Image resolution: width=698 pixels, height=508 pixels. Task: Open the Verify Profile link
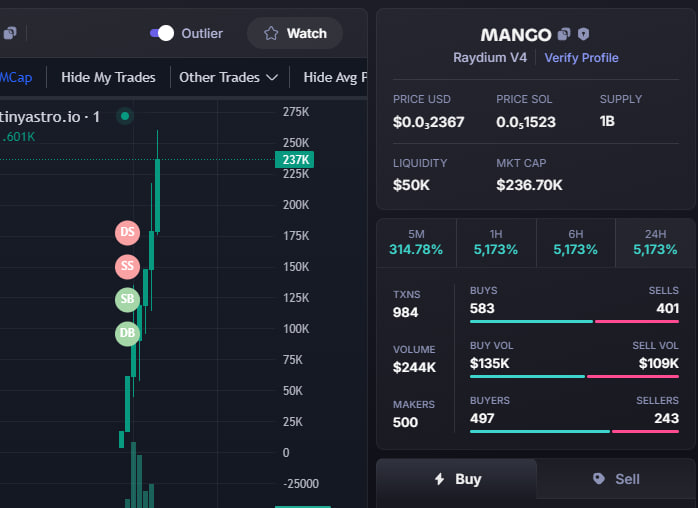(x=581, y=58)
